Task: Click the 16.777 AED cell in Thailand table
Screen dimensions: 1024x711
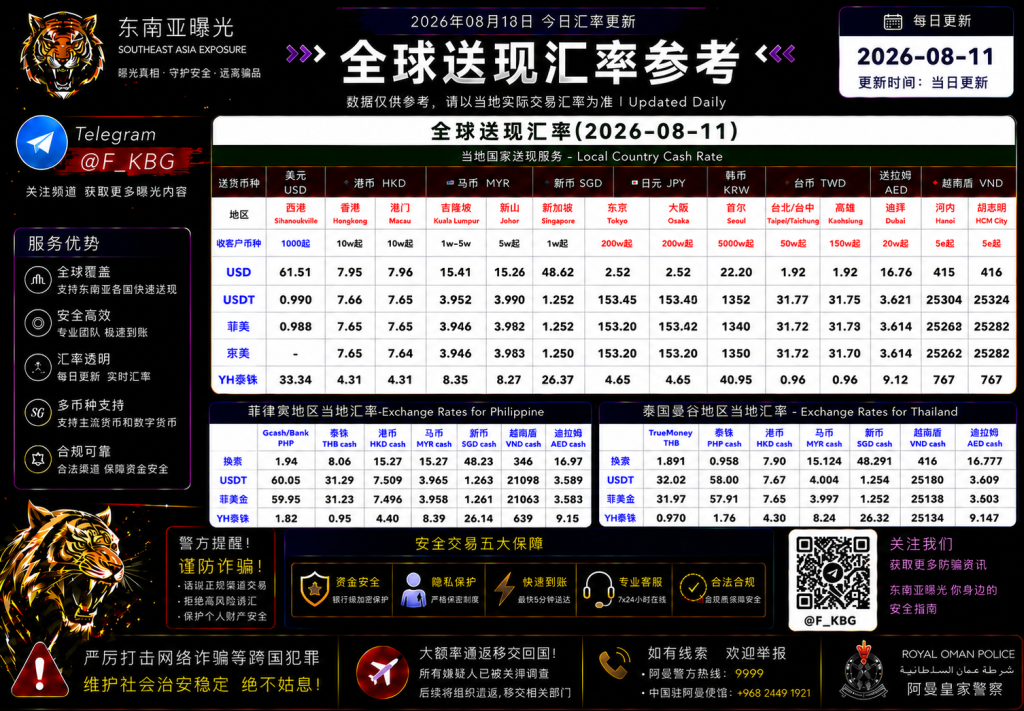Action: 984,461
